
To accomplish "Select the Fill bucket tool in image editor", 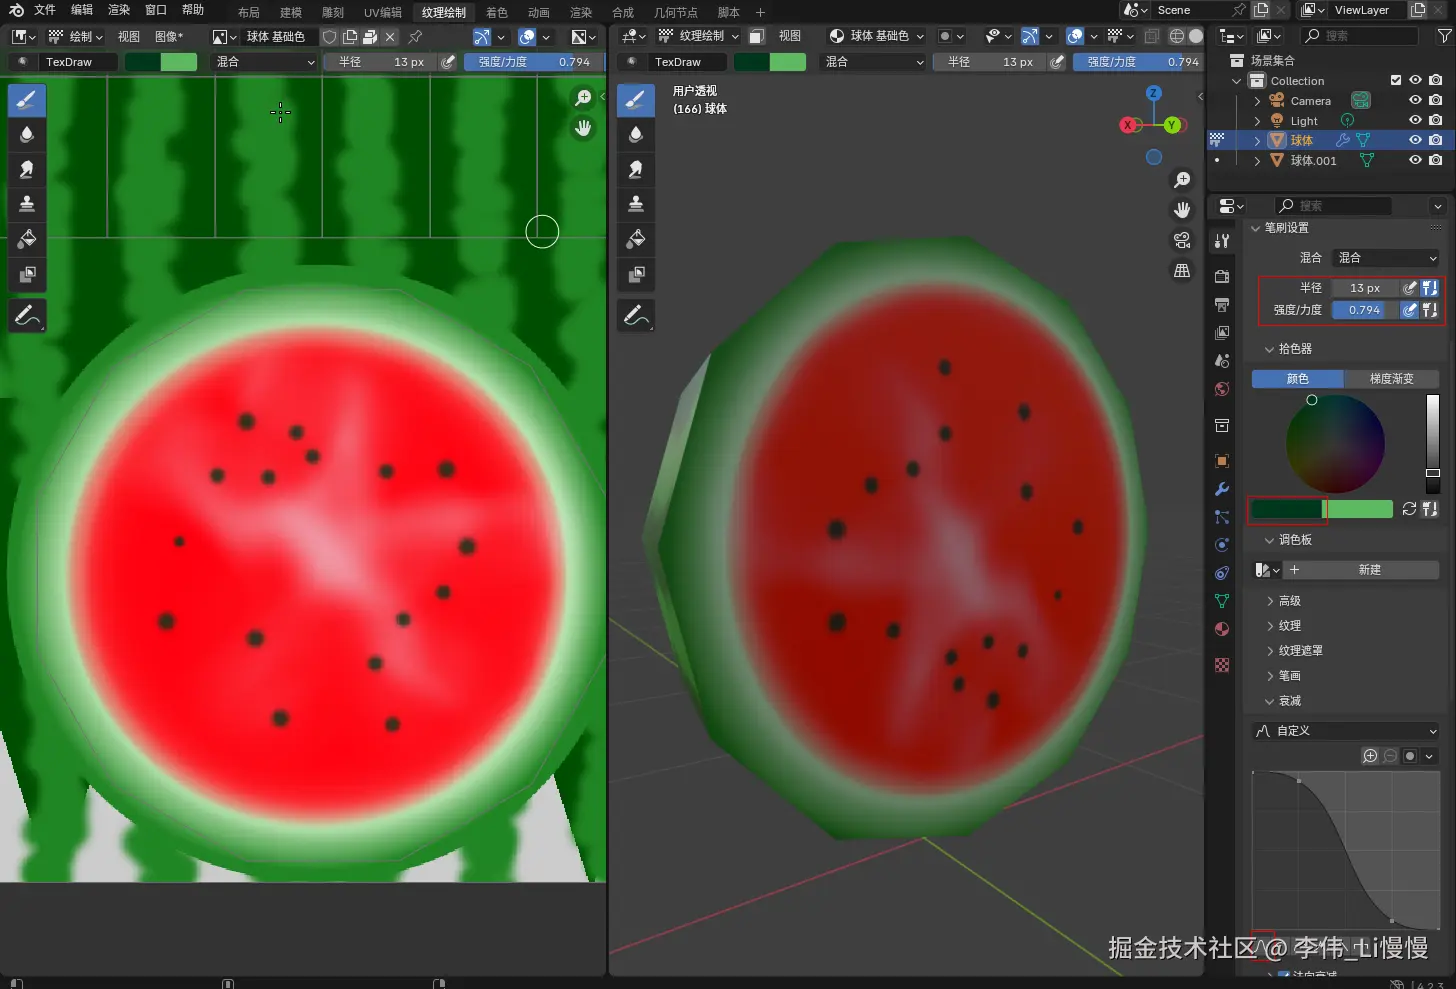I will (27, 239).
